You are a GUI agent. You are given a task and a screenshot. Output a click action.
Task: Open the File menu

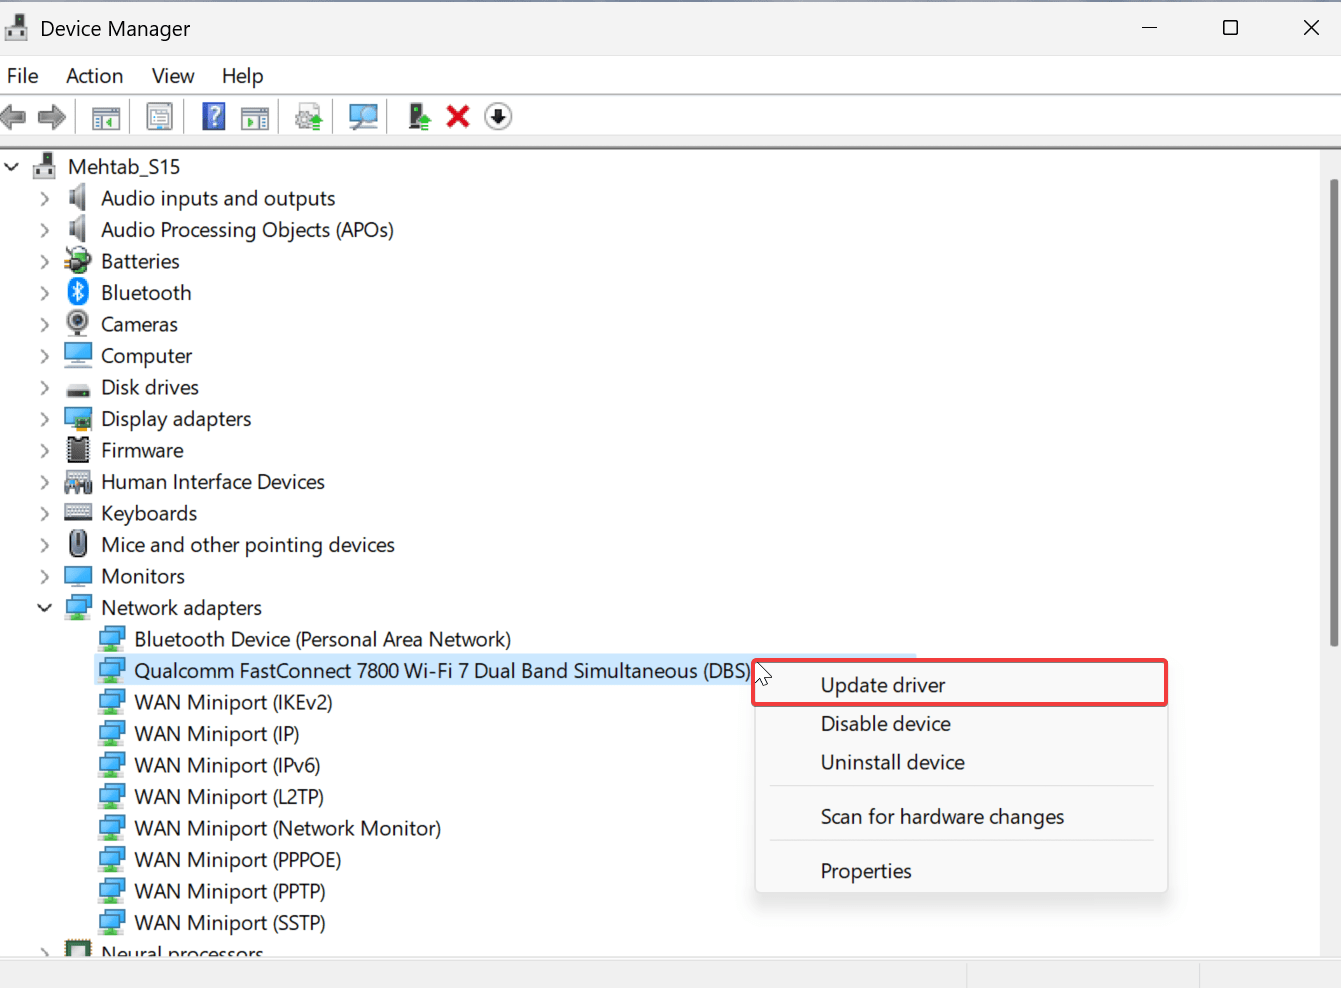point(23,76)
